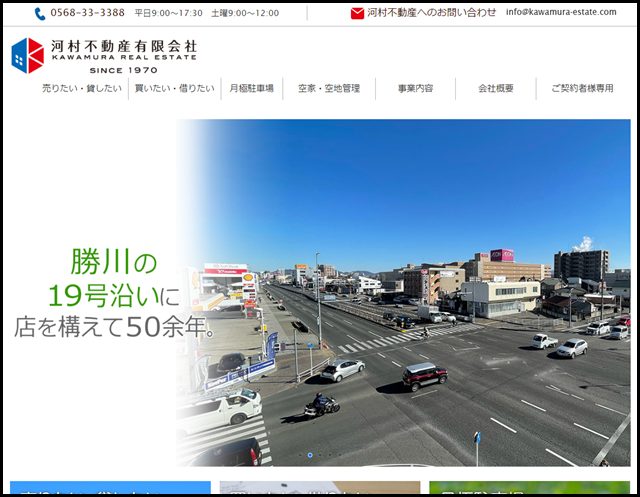Image resolution: width=640 pixels, height=497 pixels.
Task: Select the last carousel indicator dot
Action: tap(340, 455)
